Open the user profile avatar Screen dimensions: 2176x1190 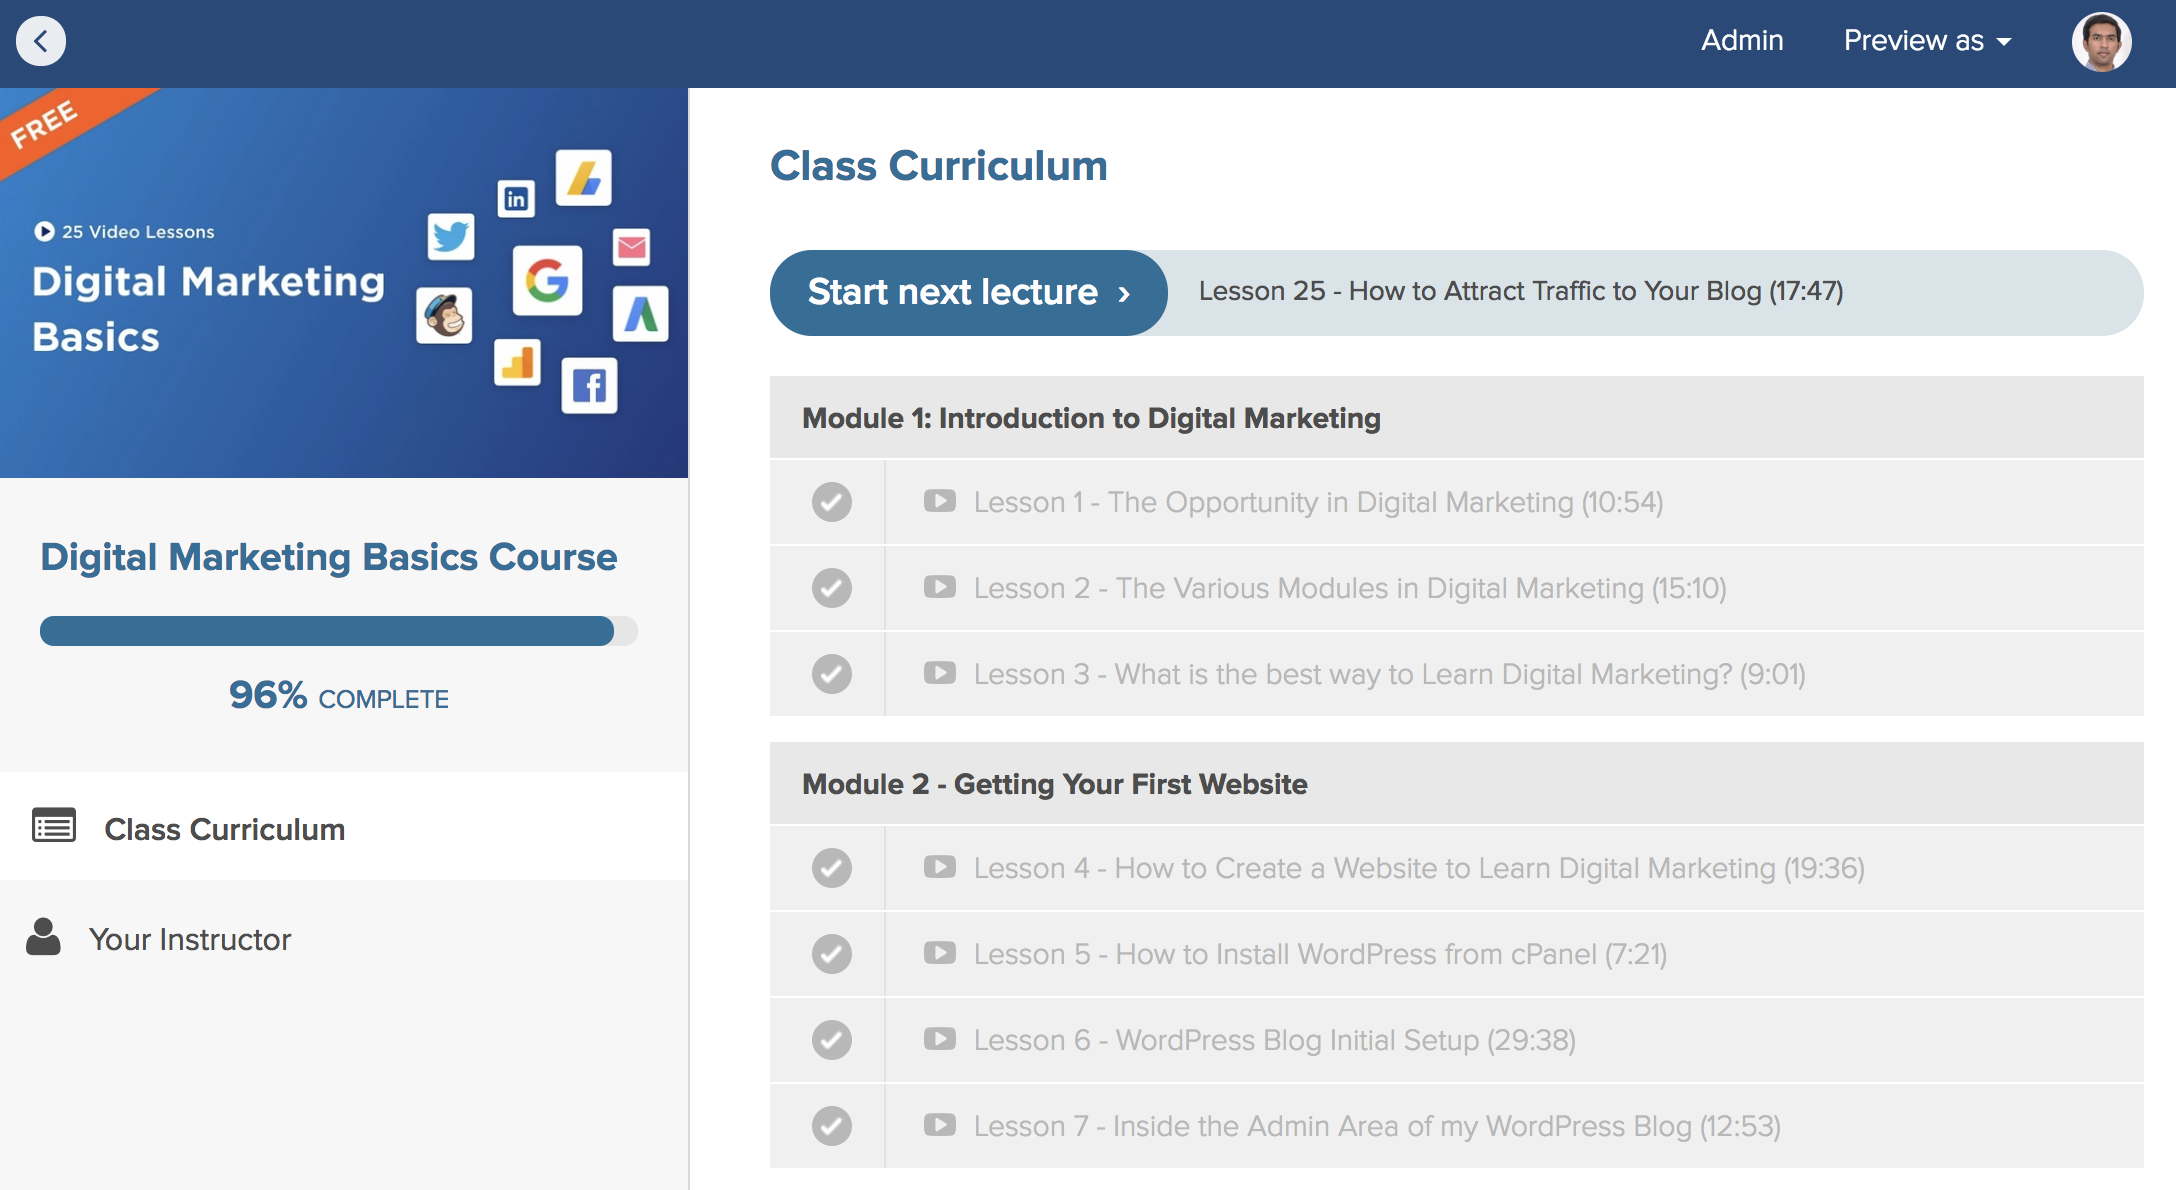point(2101,42)
